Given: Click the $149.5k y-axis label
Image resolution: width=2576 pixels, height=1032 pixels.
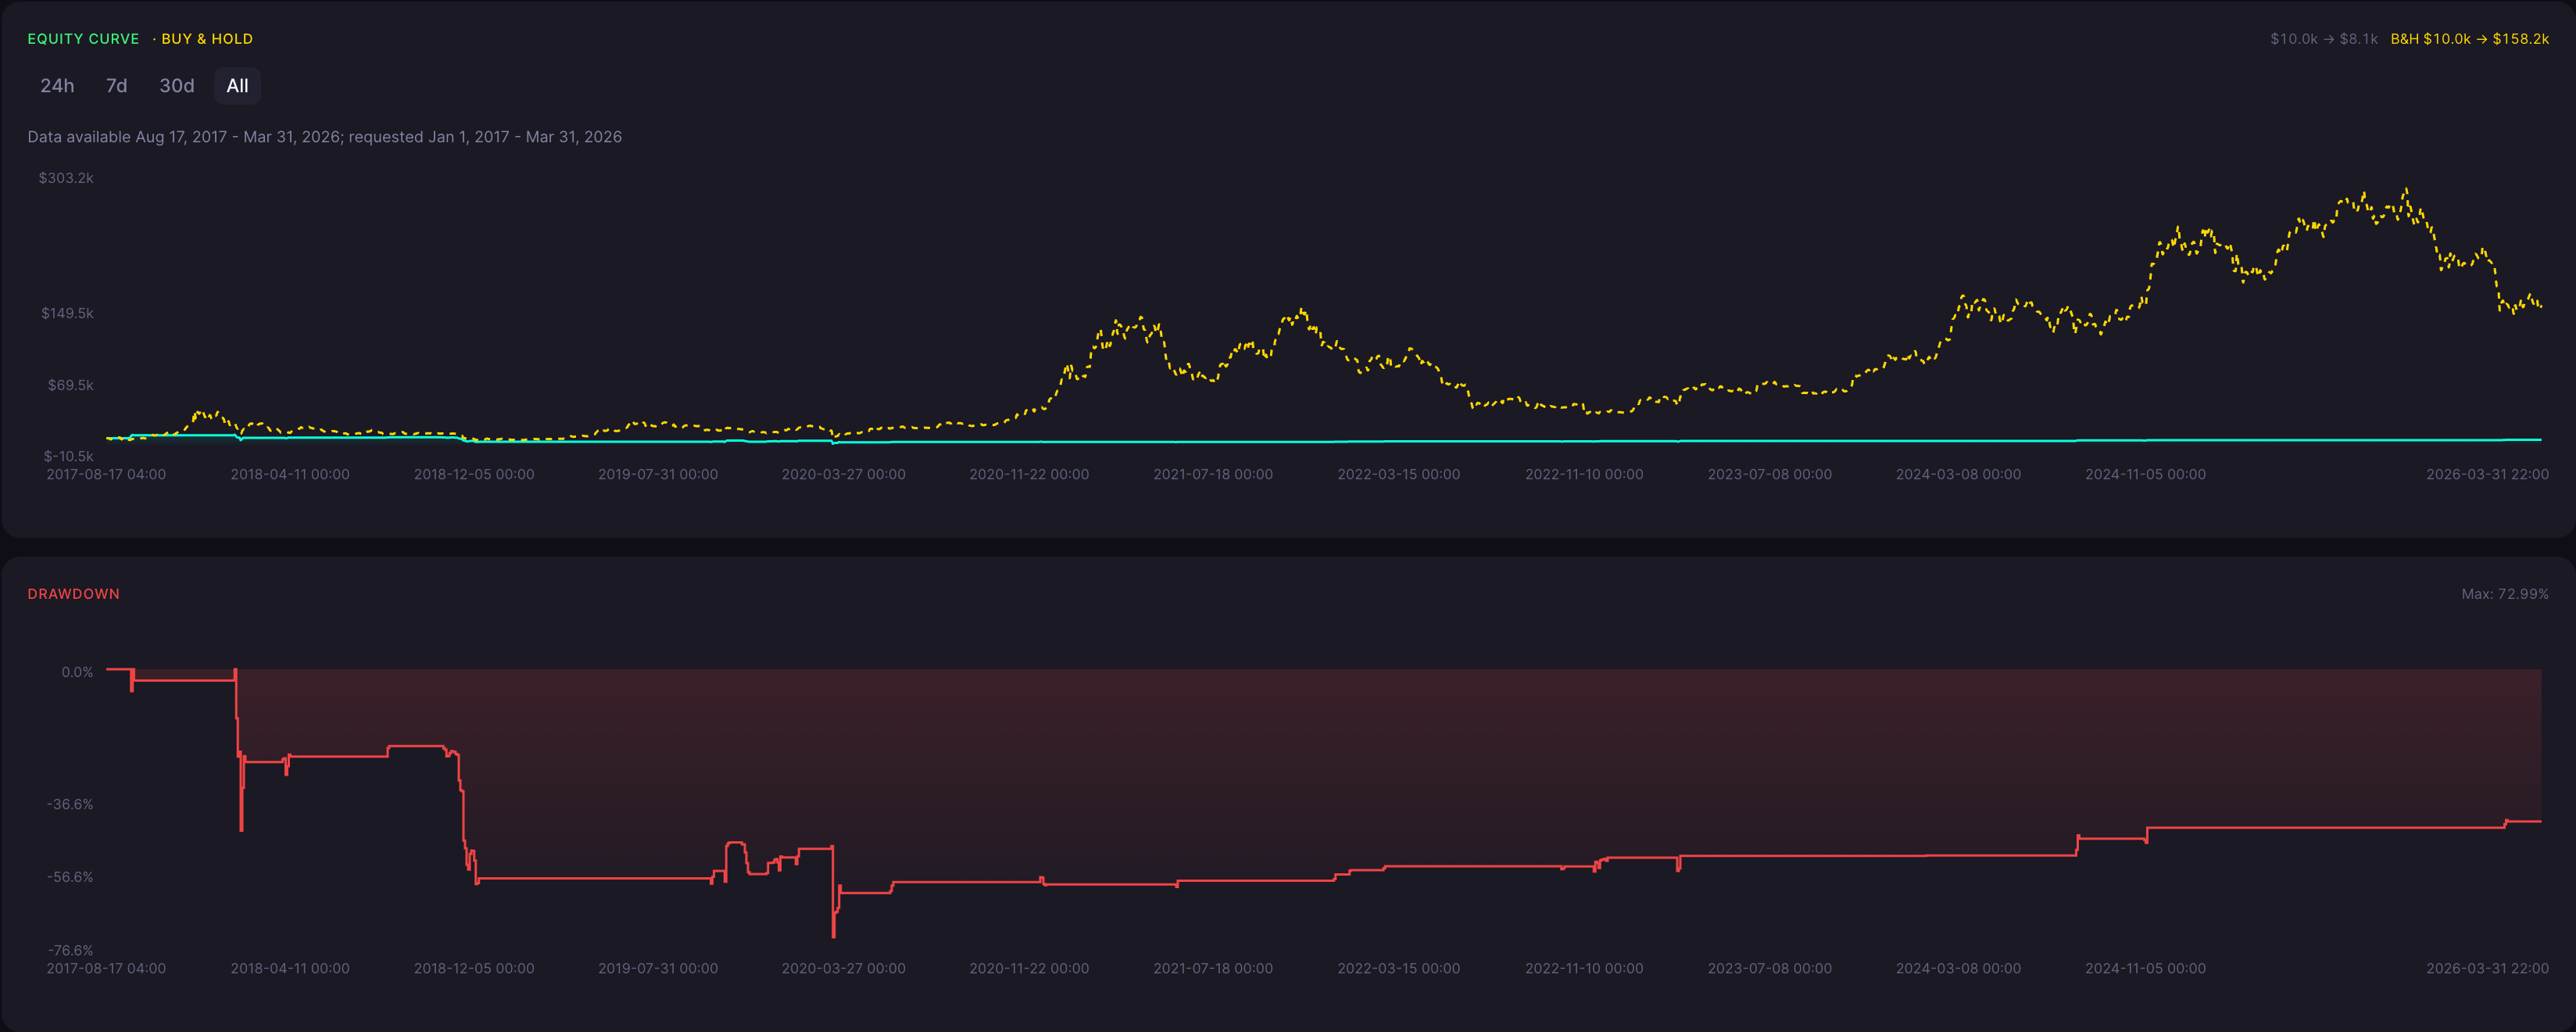Looking at the screenshot, I should coord(67,313).
